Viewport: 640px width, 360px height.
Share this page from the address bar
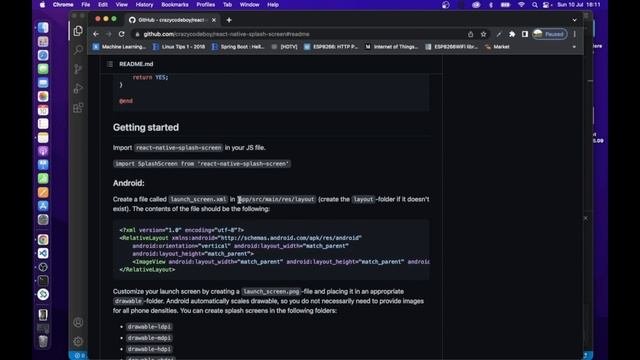coord(471,34)
